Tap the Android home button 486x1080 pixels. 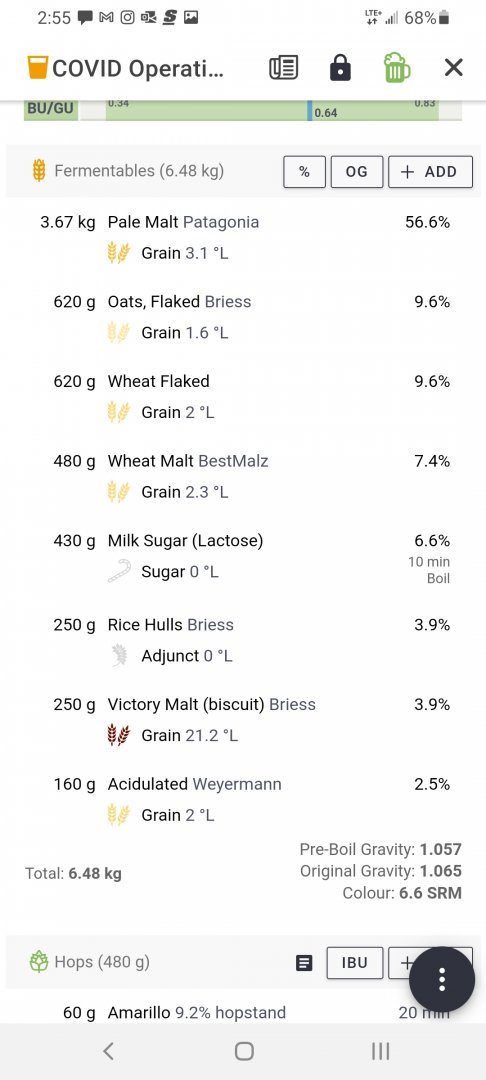(244, 1051)
